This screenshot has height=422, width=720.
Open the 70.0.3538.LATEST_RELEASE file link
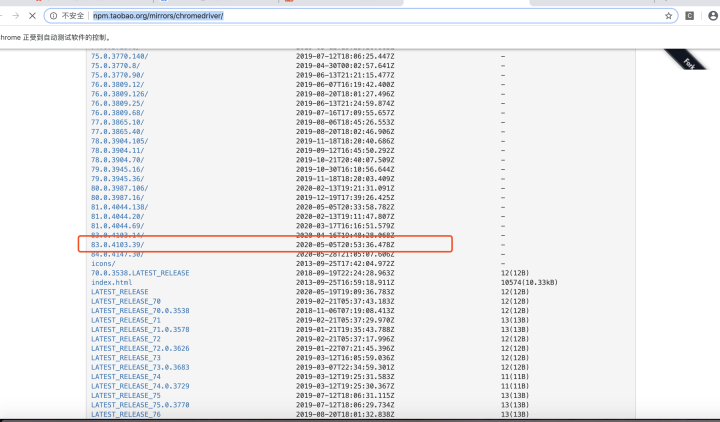(x=140, y=273)
